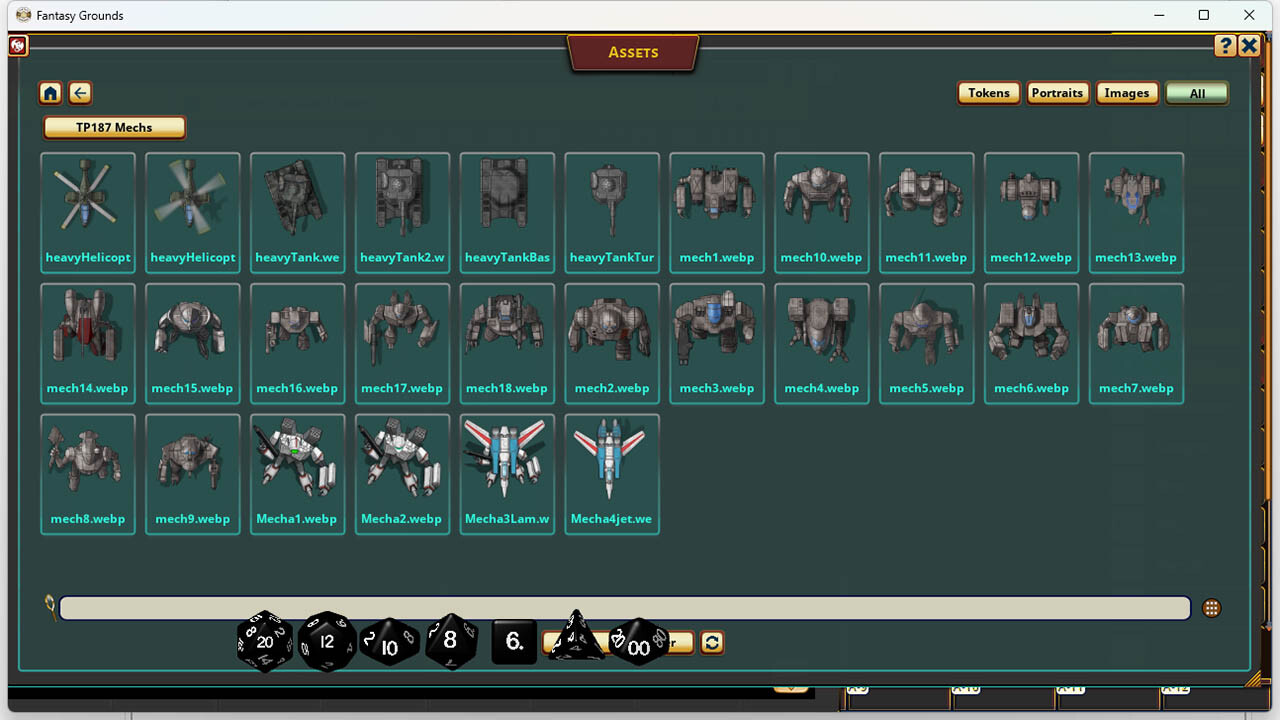Click the Home icon in Assets window
This screenshot has height=720, width=1280.
coord(50,93)
